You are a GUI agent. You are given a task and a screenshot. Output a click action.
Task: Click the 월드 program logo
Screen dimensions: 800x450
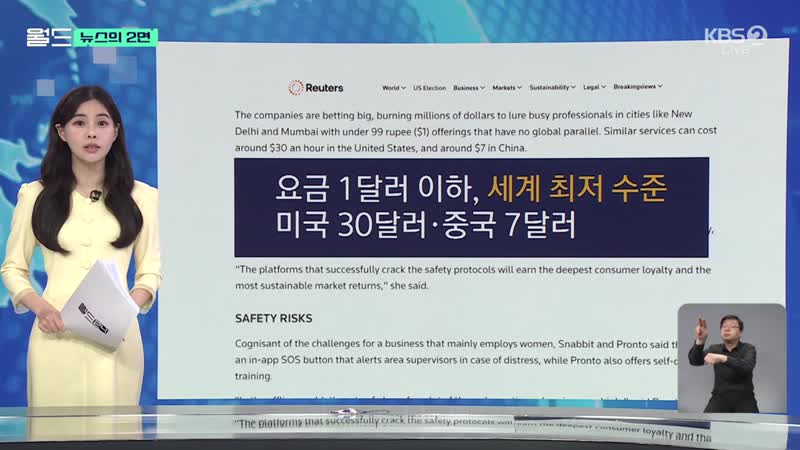[47, 38]
